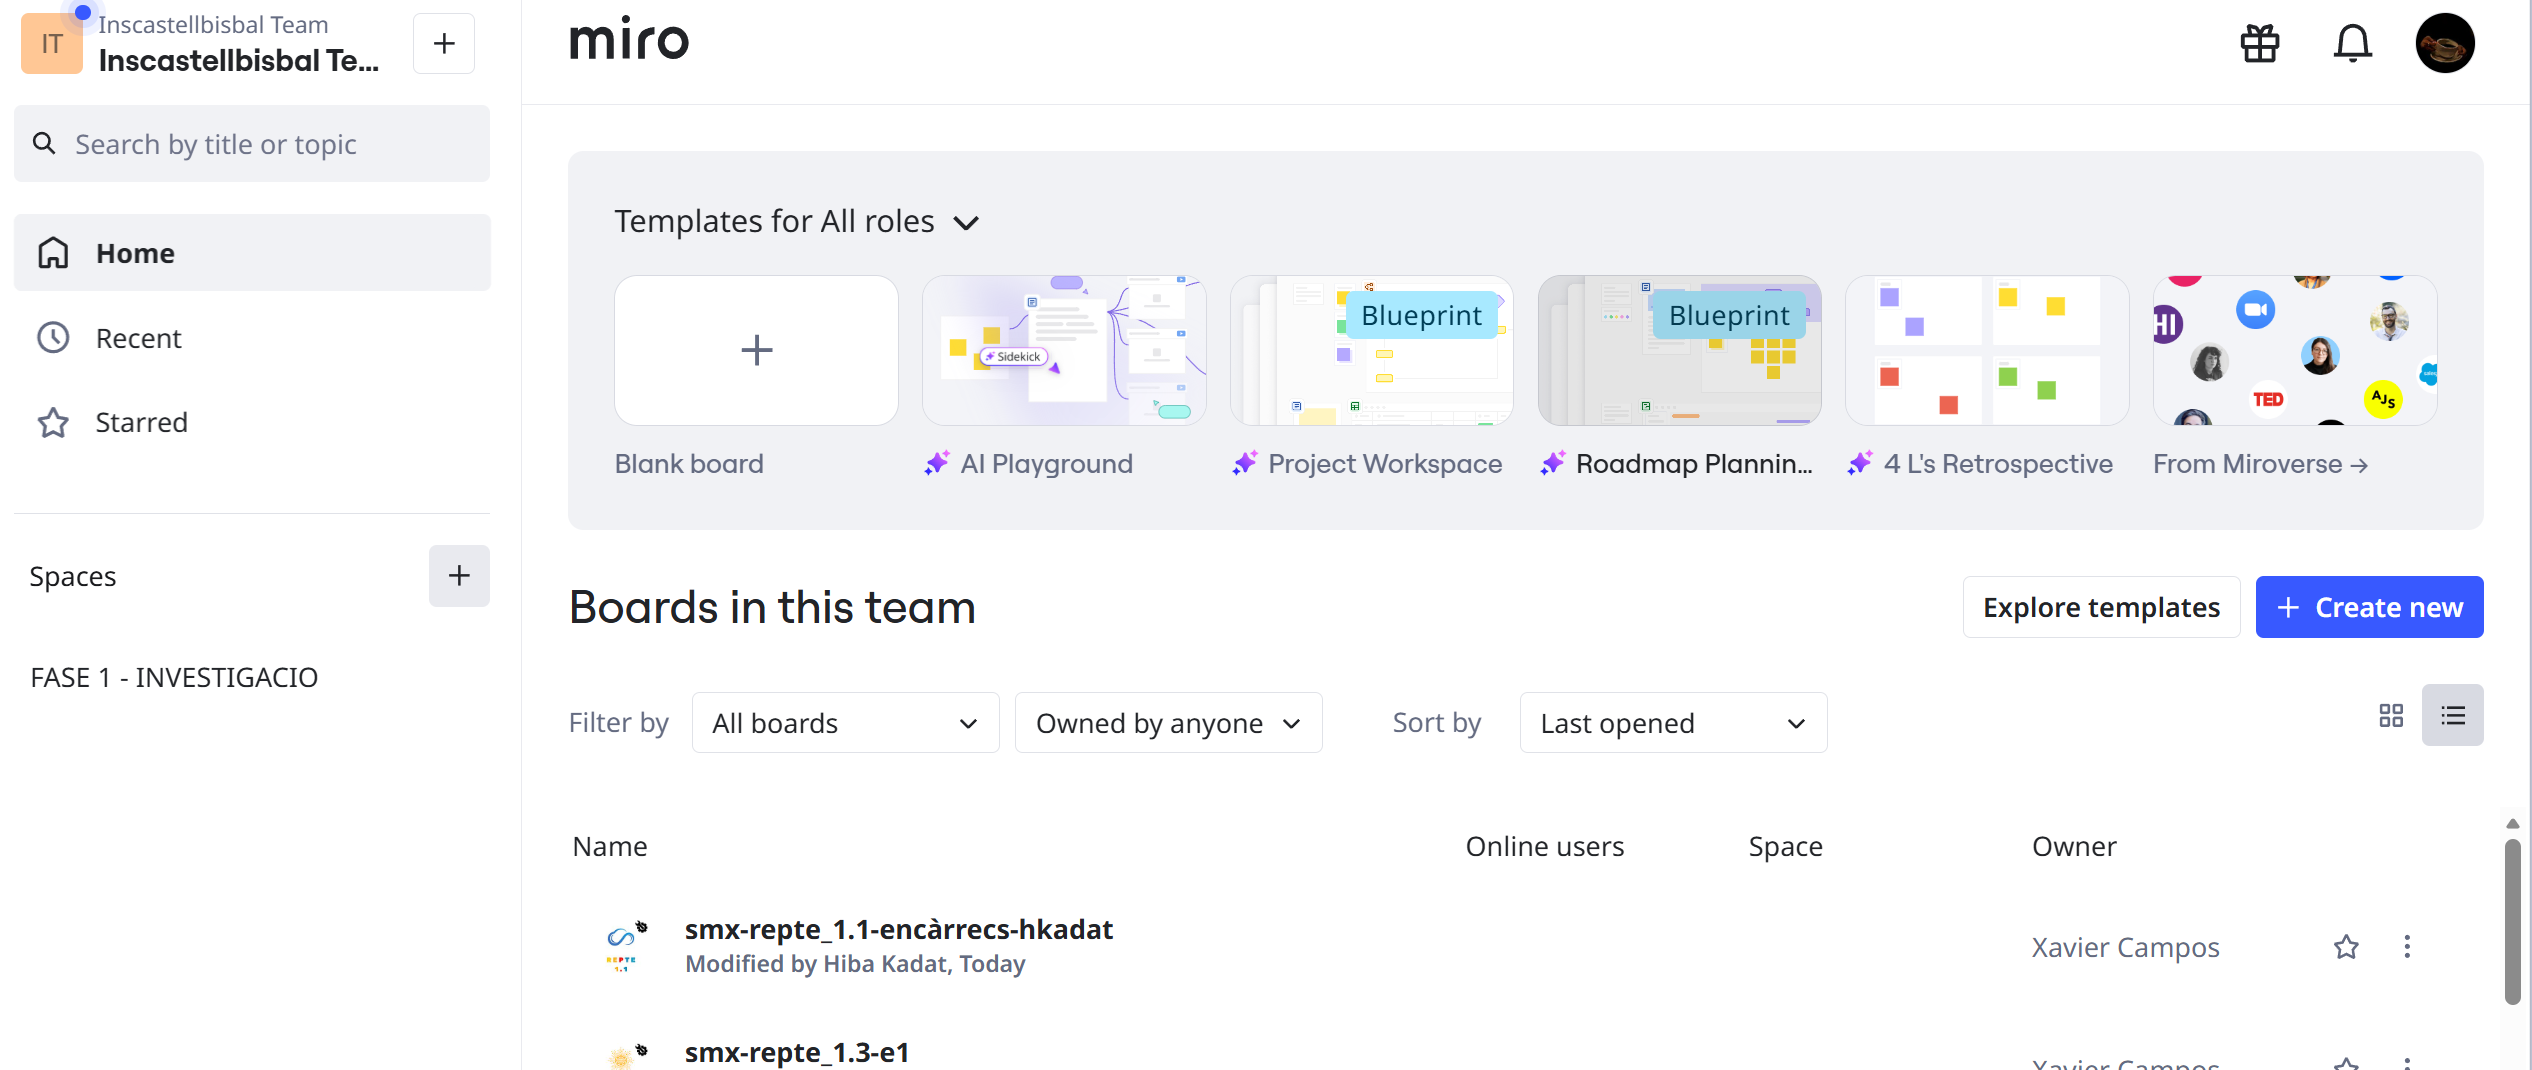Open From Miroverse link

pyautogui.click(x=2260, y=464)
